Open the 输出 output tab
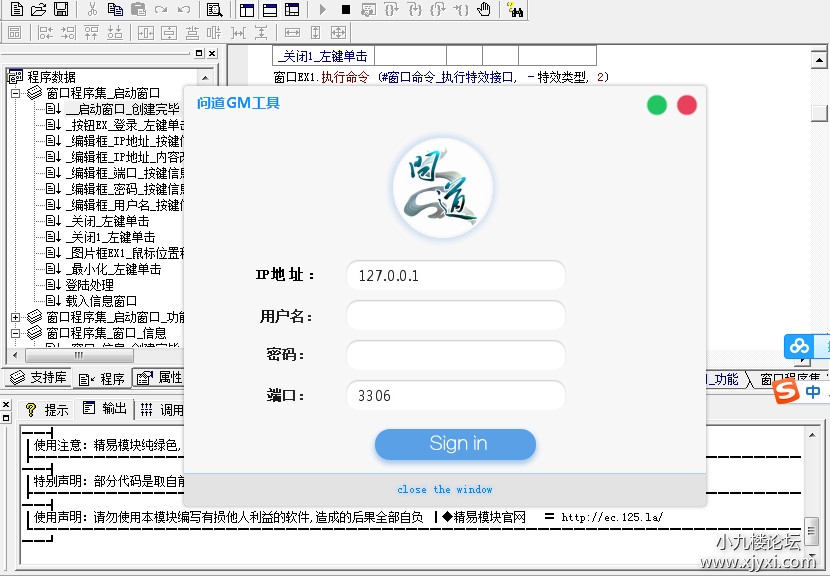This screenshot has height=577, width=830. 106,409
